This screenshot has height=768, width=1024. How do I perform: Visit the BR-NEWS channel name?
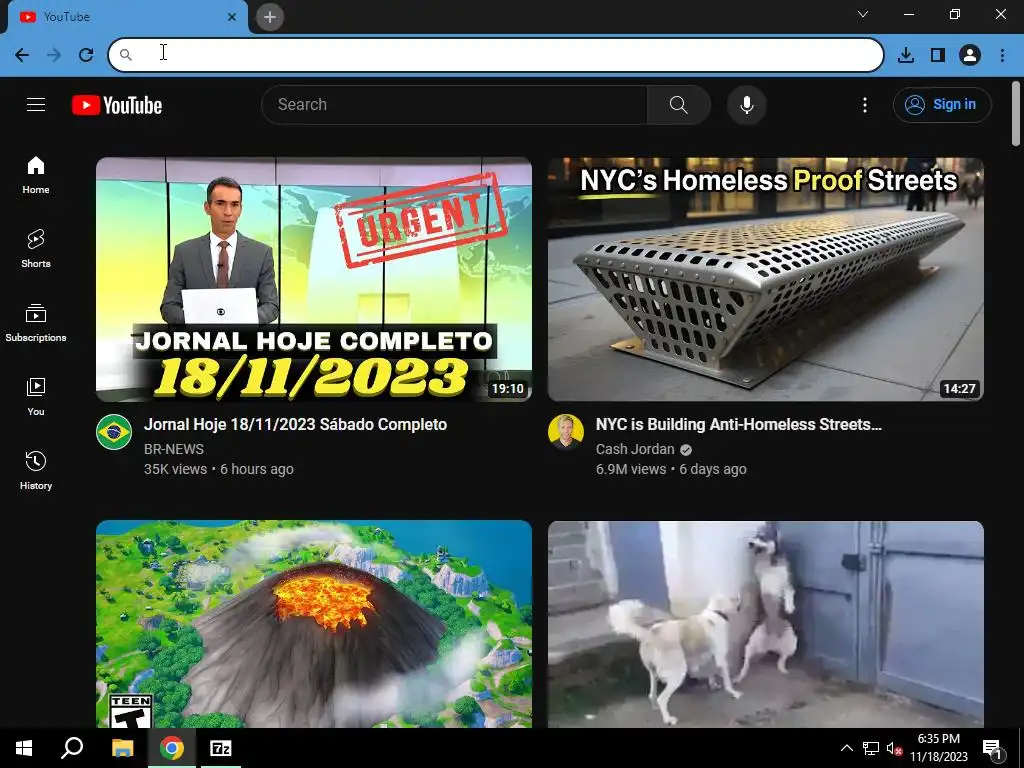[x=174, y=449]
